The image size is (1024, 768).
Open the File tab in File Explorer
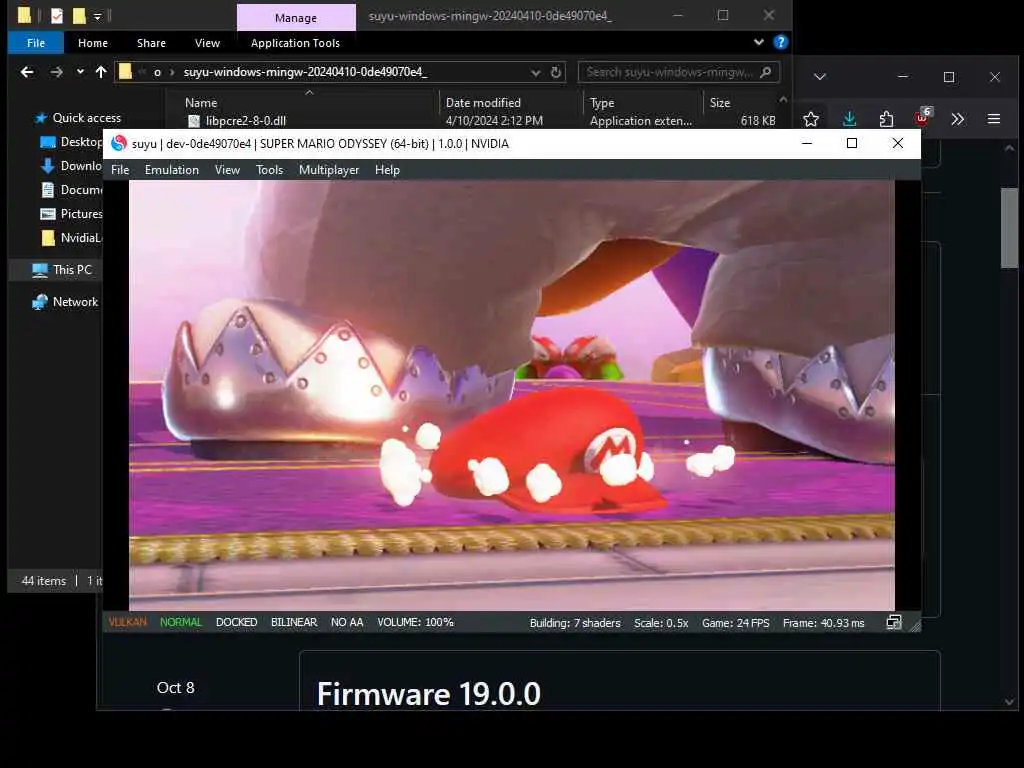click(x=36, y=43)
